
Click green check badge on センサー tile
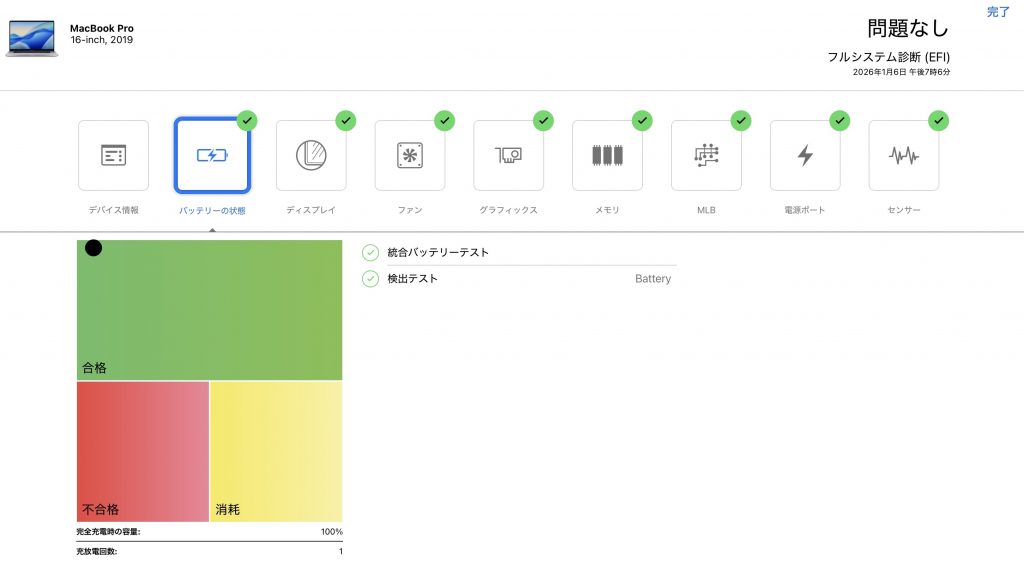pos(938,121)
